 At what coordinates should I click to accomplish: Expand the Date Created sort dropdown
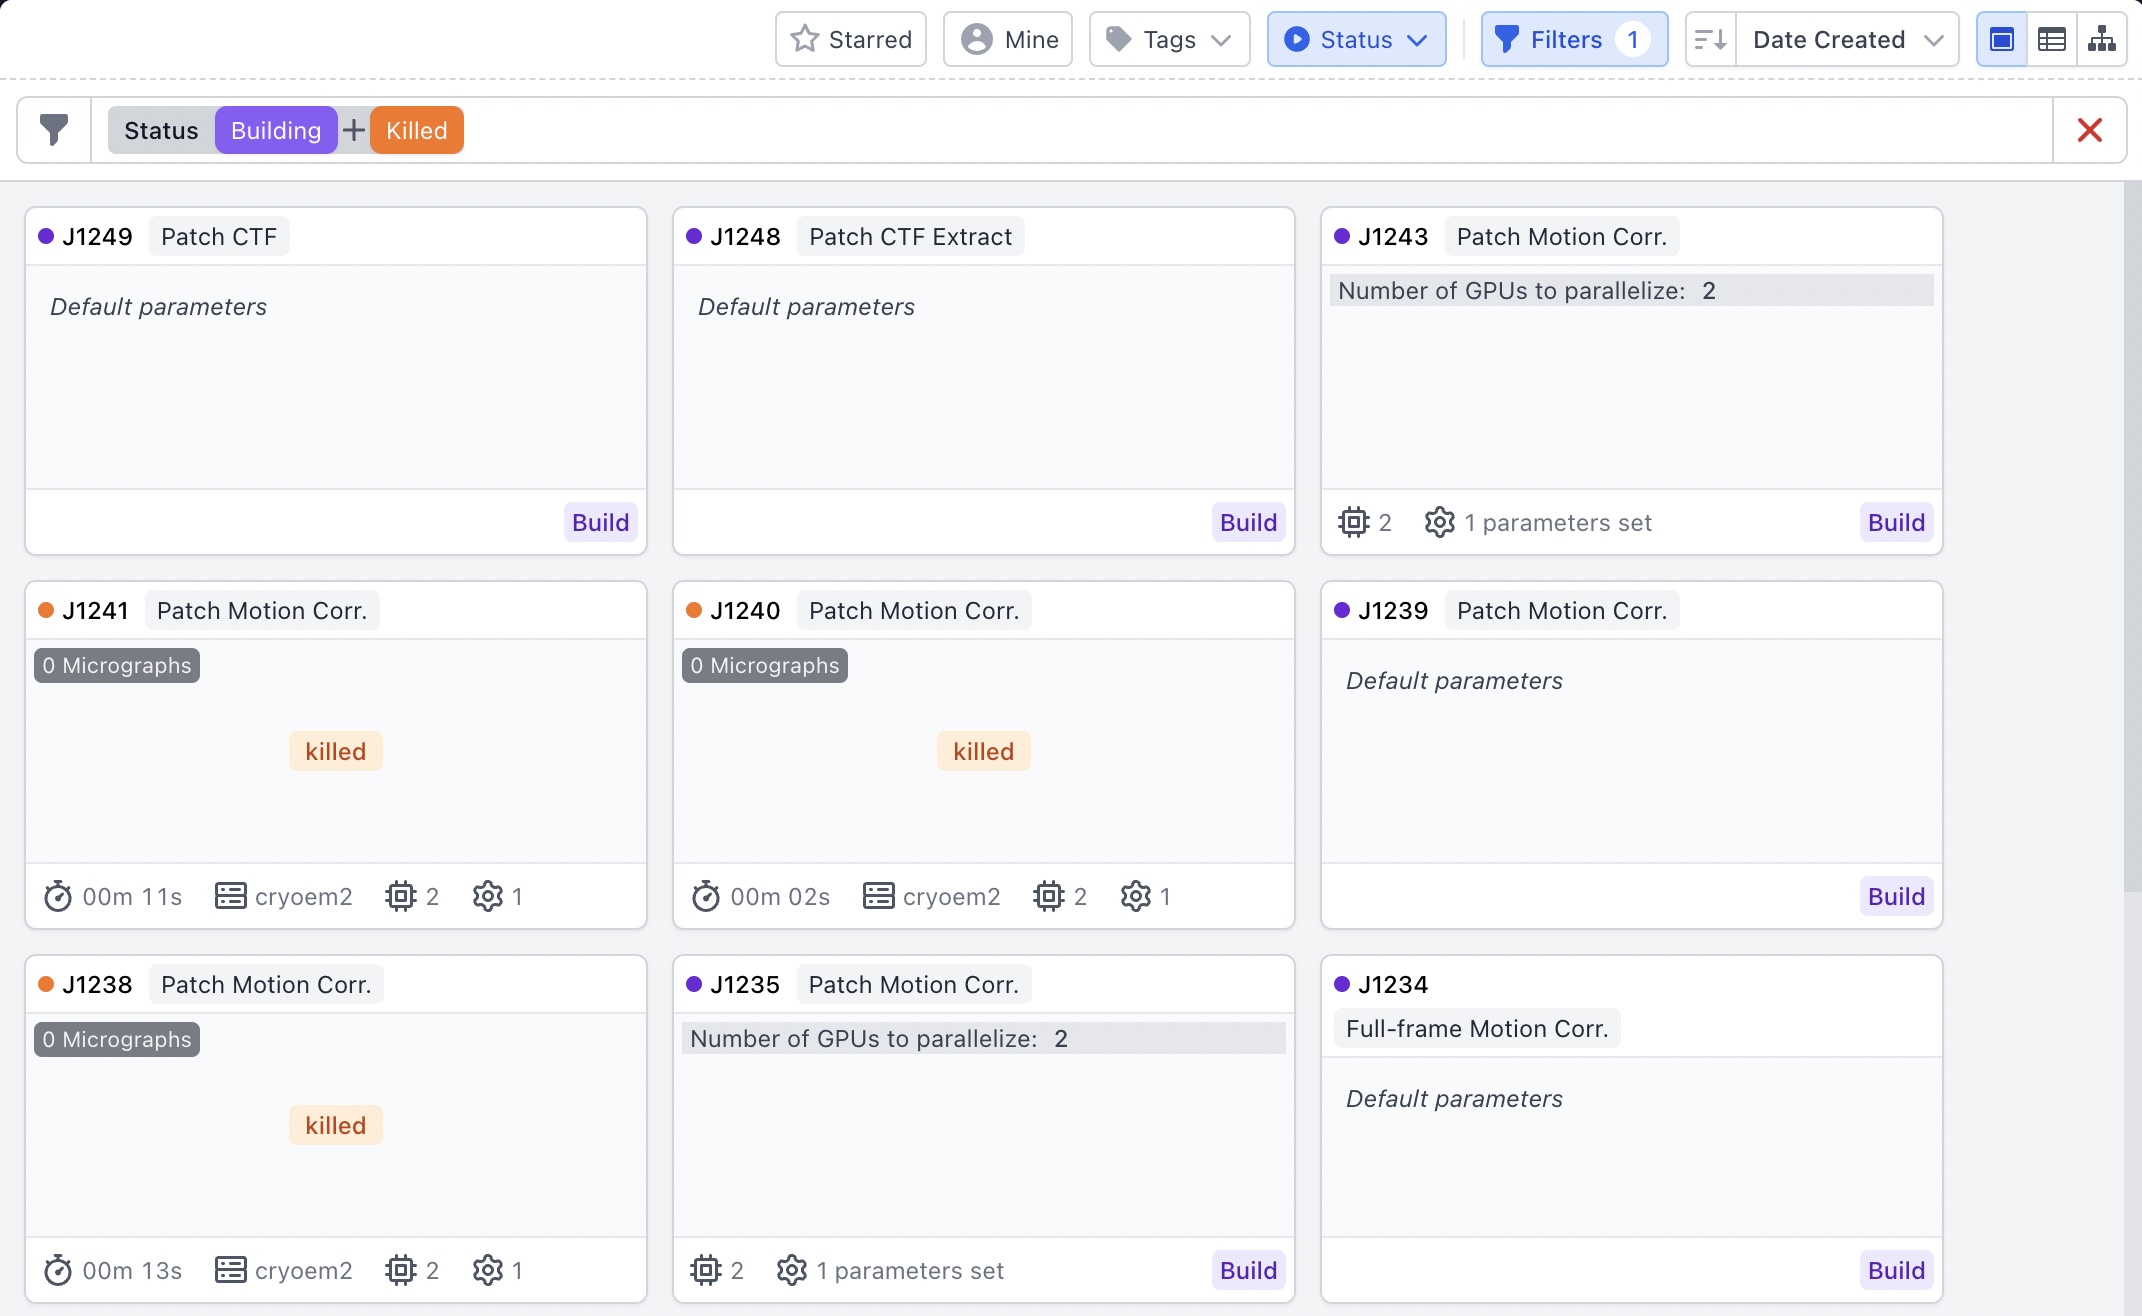[x=1846, y=40]
